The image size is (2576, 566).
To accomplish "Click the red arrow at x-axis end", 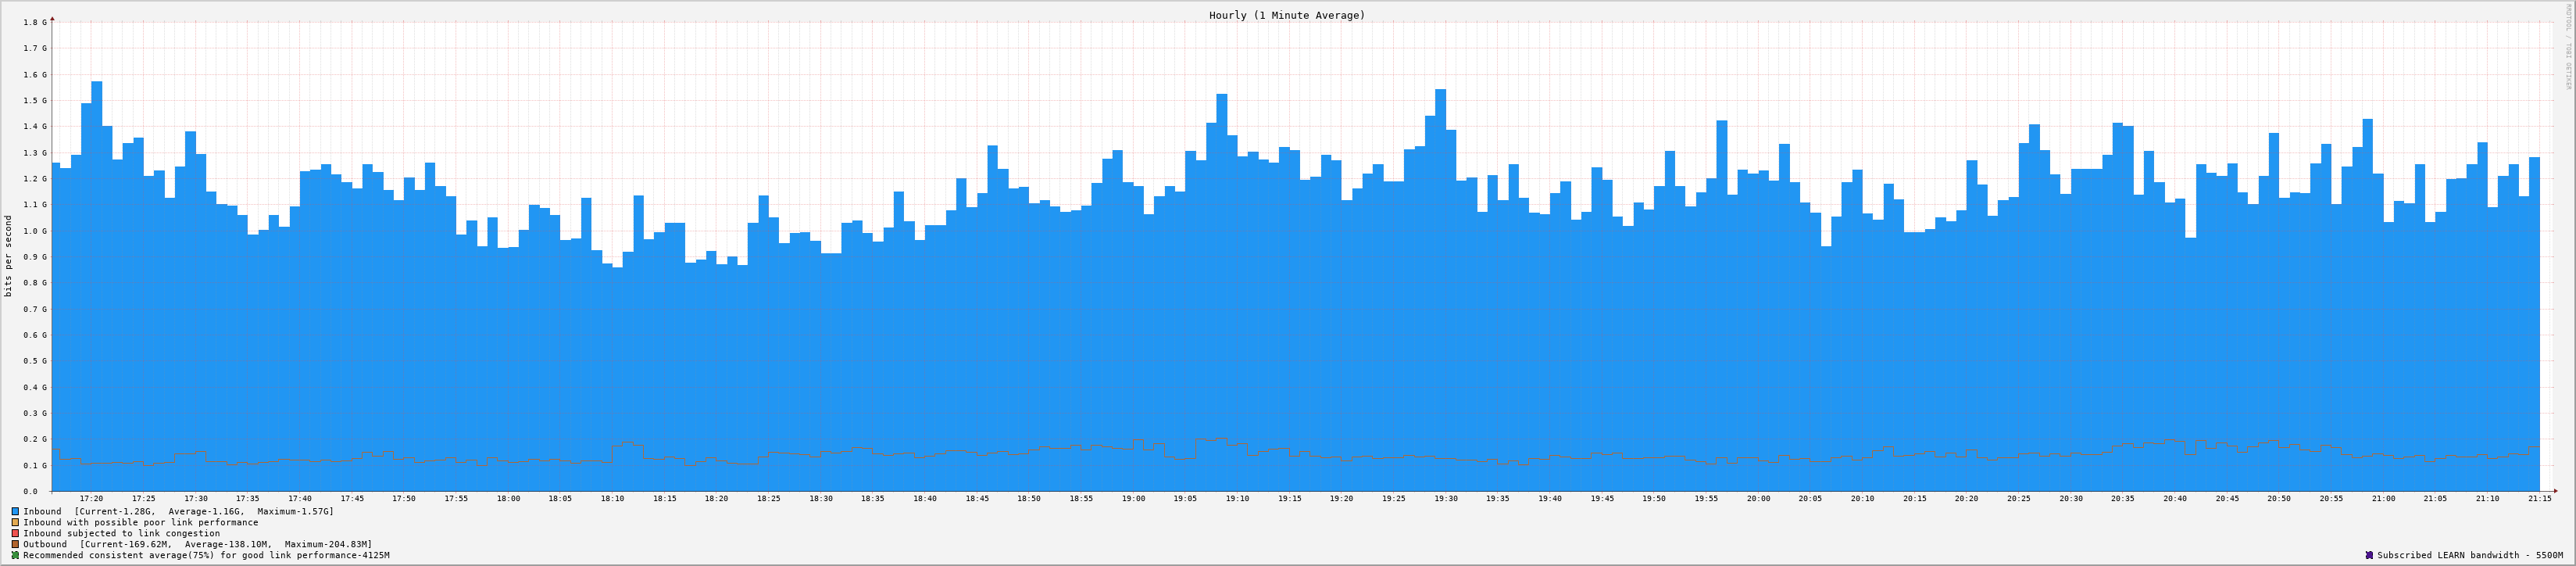I will (2555, 491).
